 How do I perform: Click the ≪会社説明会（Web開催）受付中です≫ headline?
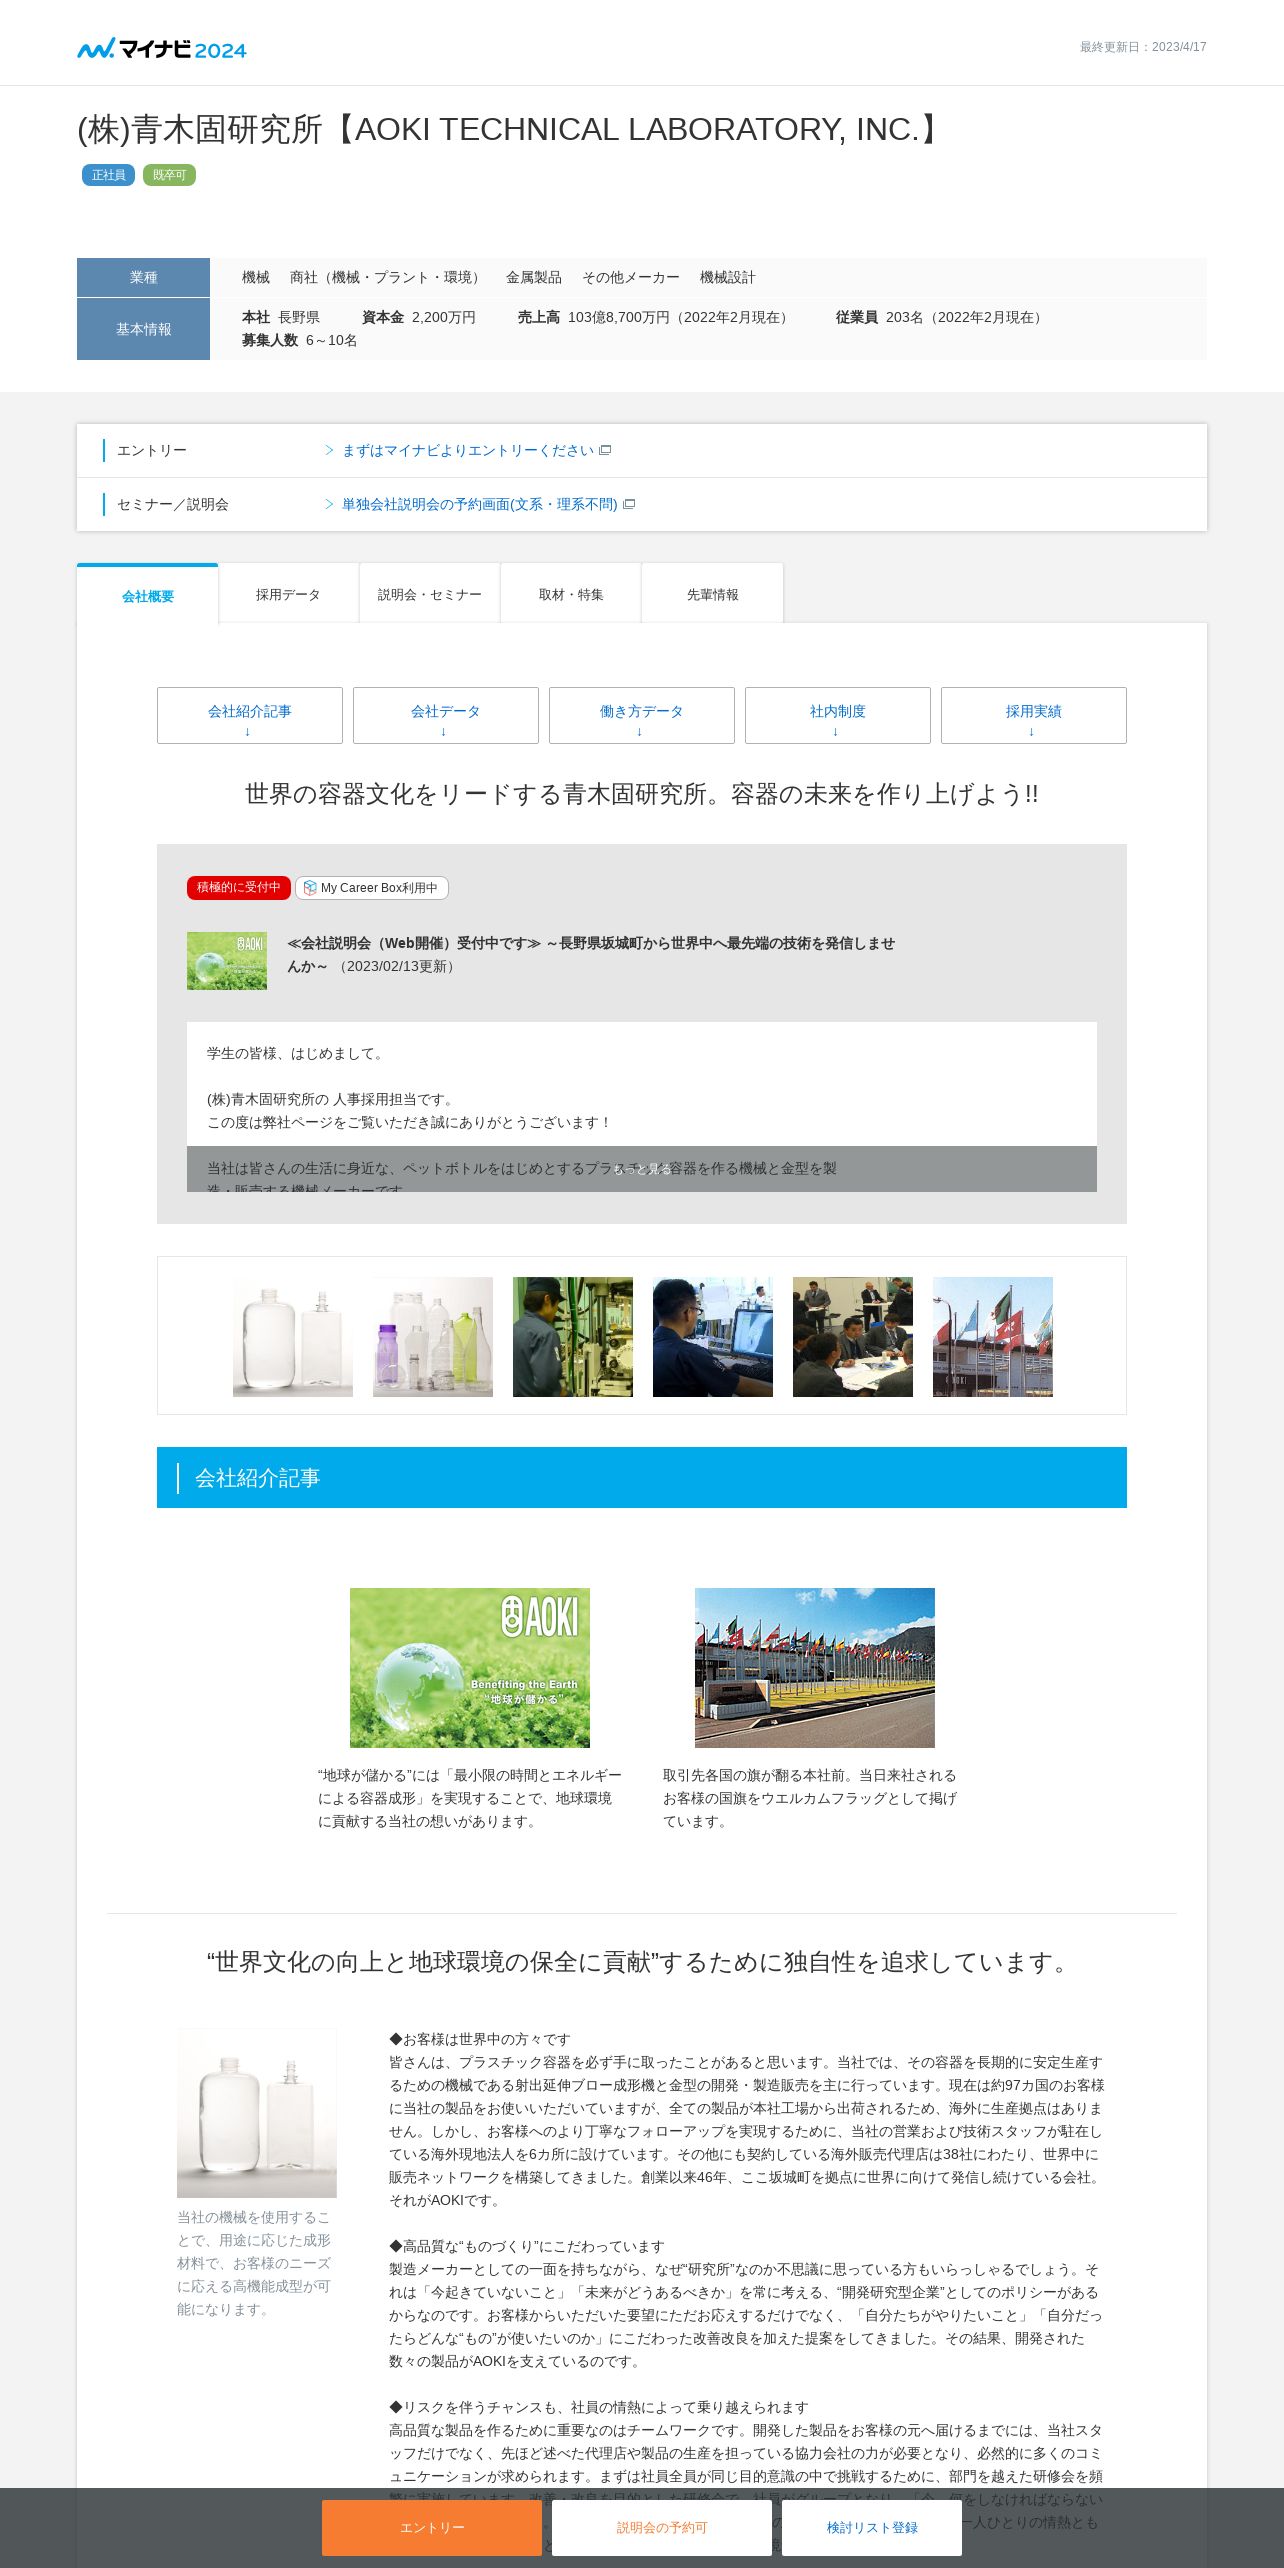[x=591, y=954]
